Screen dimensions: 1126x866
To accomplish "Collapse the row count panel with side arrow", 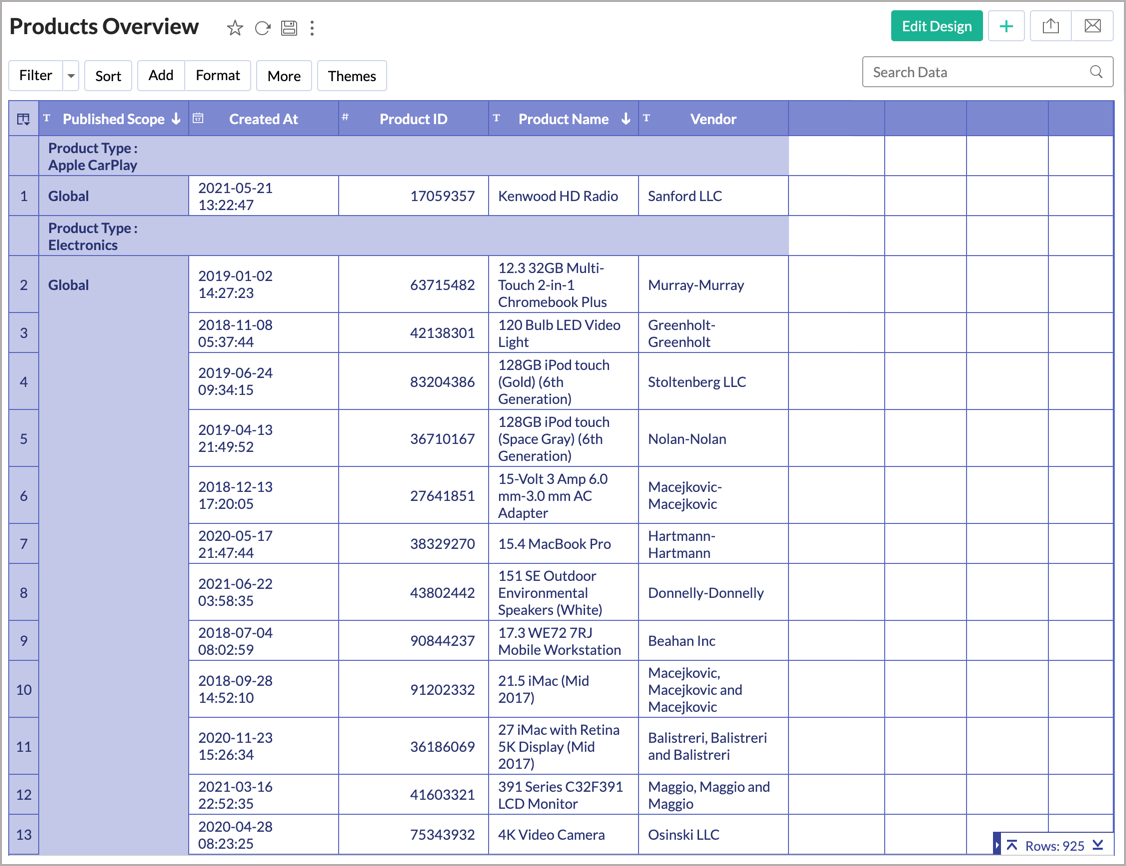I will [x=997, y=845].
